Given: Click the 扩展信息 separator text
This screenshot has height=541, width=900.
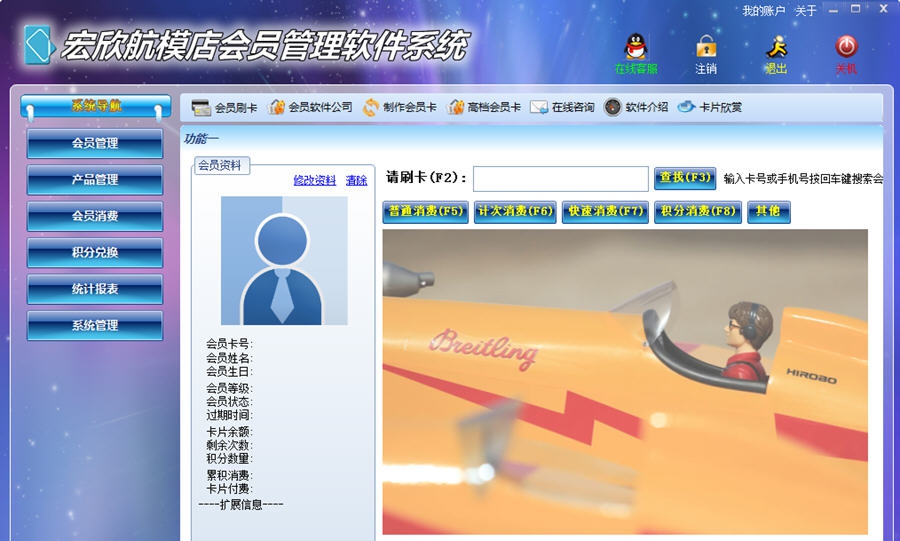Looking at the screenshot, I should 241,505.
